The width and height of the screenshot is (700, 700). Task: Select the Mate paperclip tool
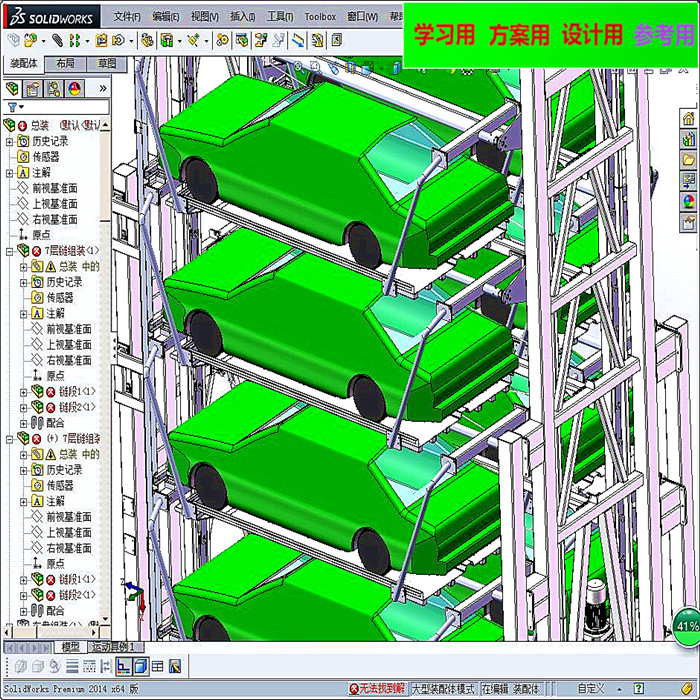coord(57,41)
